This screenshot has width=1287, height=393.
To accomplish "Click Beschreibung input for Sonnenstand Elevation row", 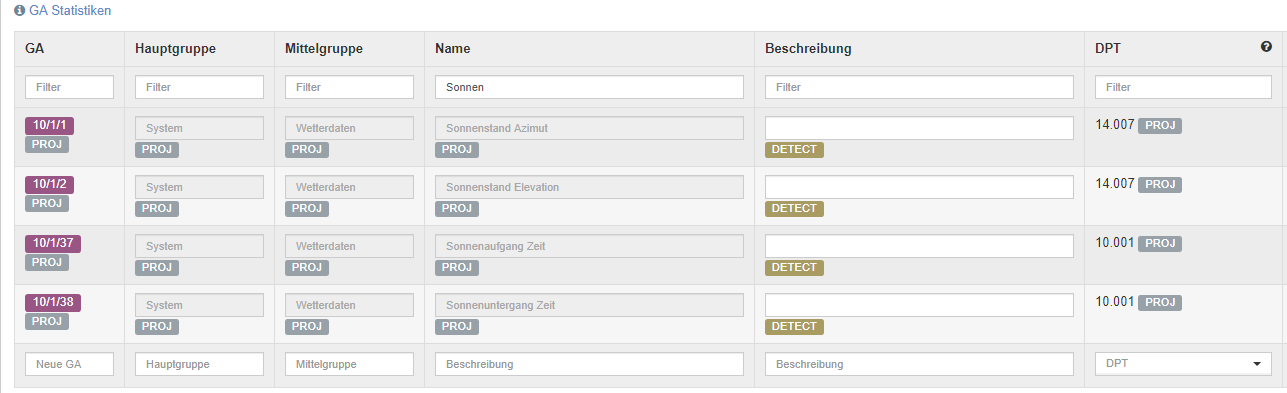I will [919, 187].
